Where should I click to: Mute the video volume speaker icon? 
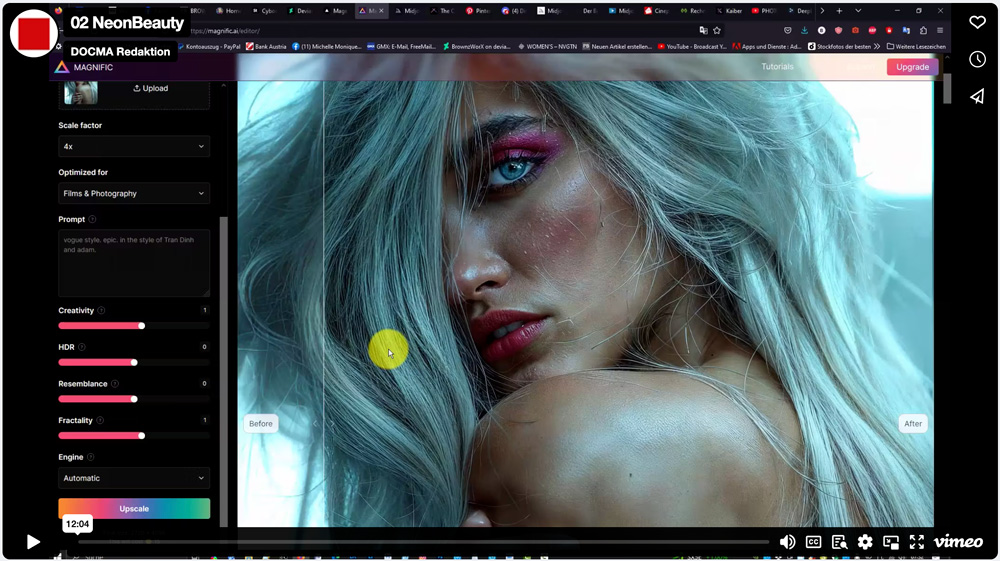pyautogui.click(x=788, y=541)
